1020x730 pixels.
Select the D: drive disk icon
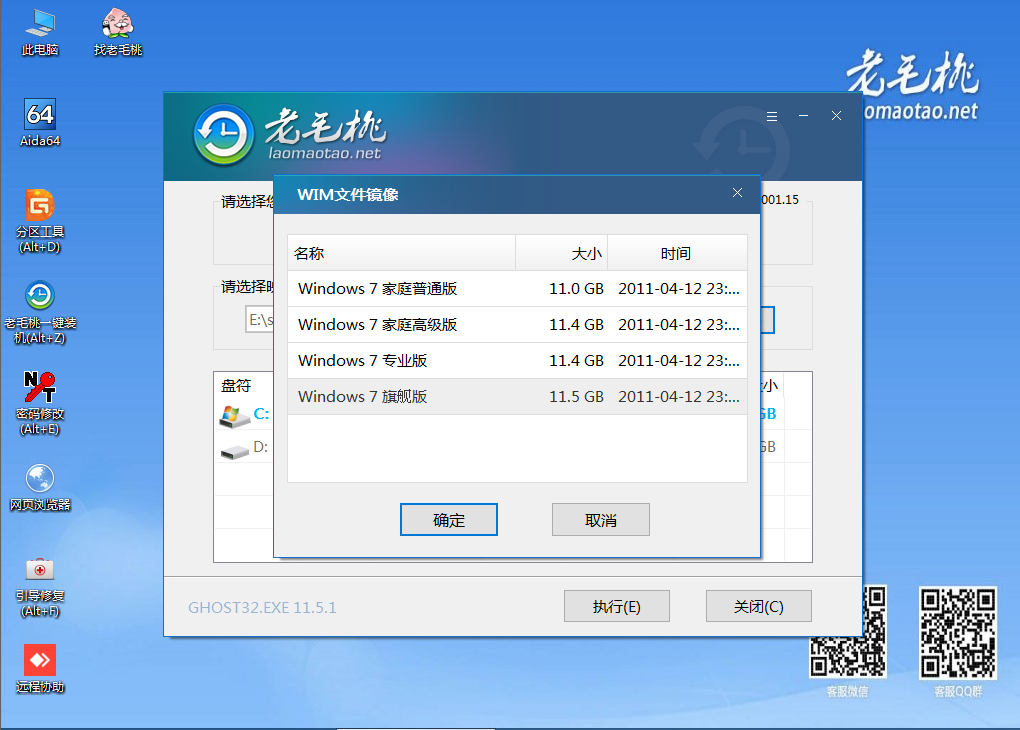click(x=234, y=450)
